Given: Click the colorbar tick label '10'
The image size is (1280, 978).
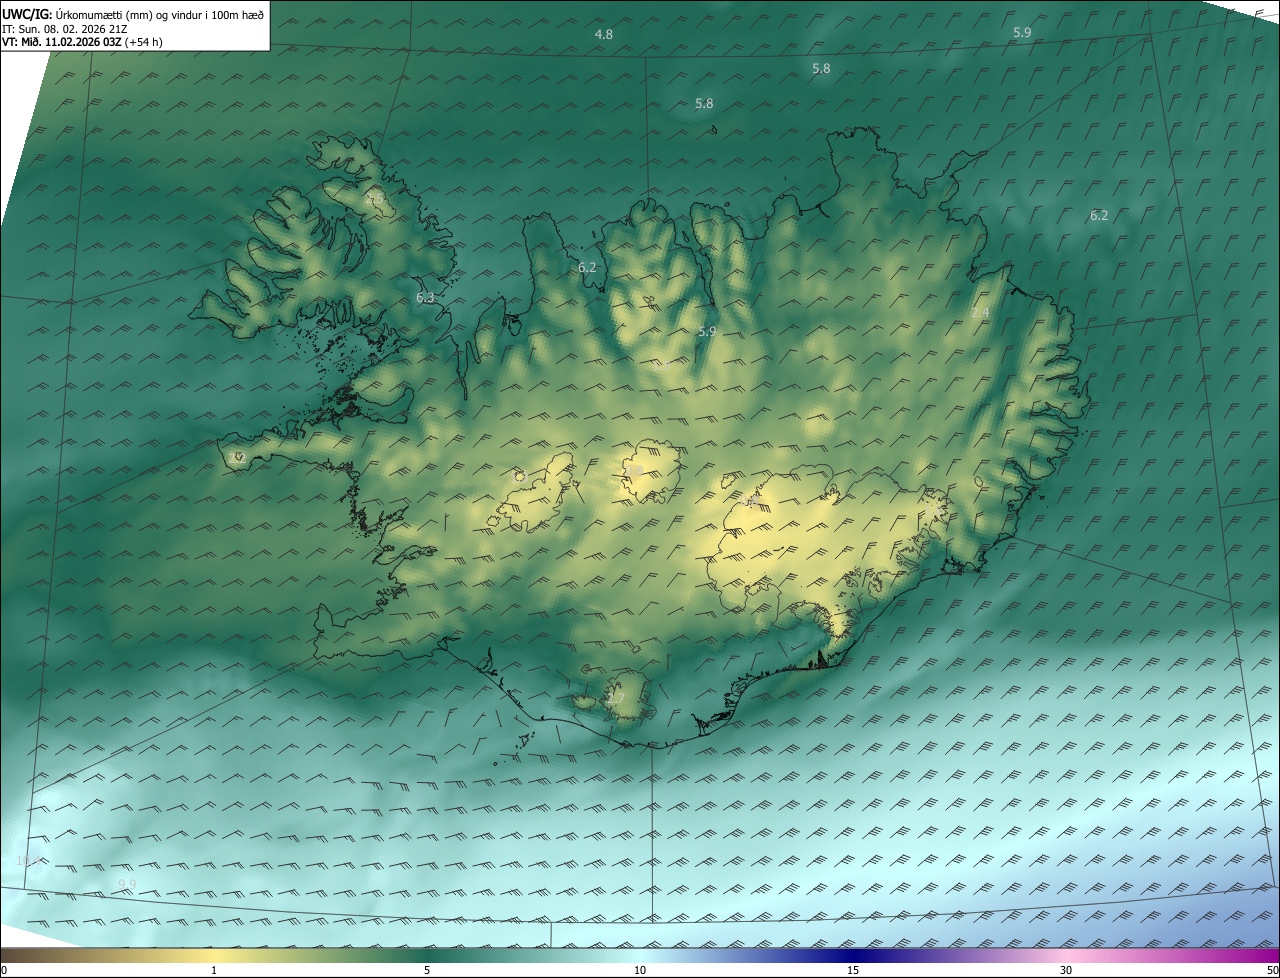Looking at the screenshot, I should coord(640,970).
